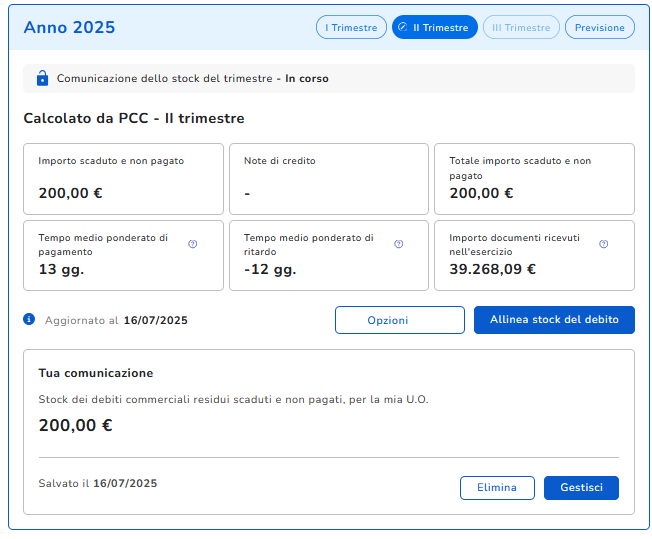This screenshot has width=652, height=539.
Task: Select the Importo scaduto e non pagato card
Action: tap(123, 179)
